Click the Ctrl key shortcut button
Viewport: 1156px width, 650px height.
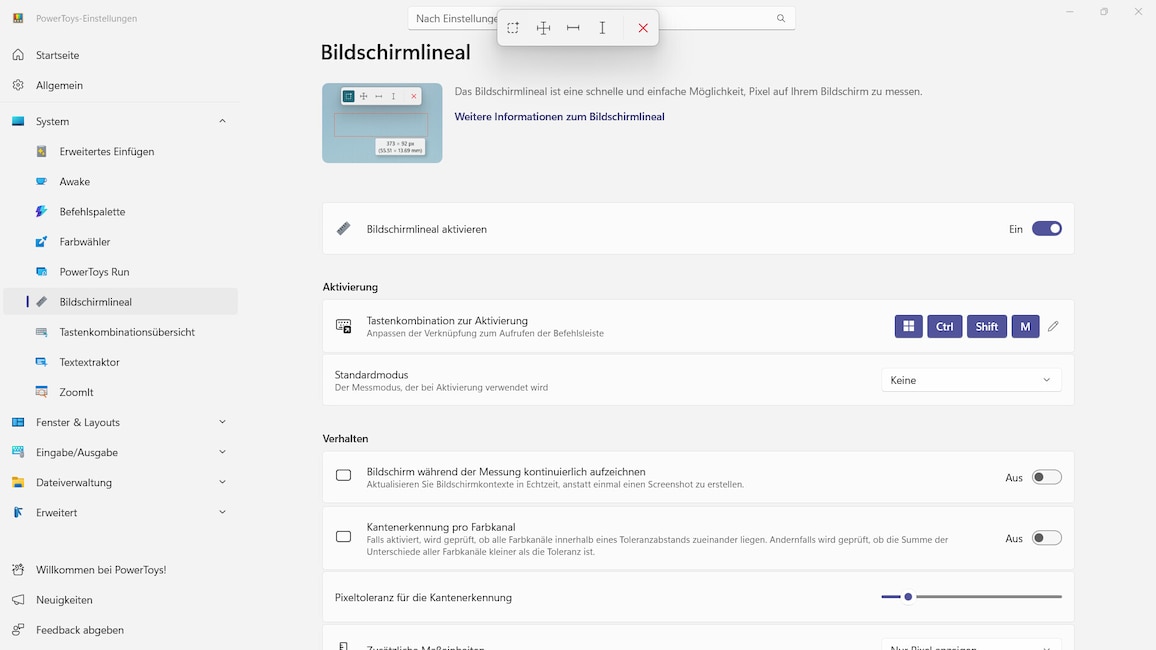click(x=944, y=326)
